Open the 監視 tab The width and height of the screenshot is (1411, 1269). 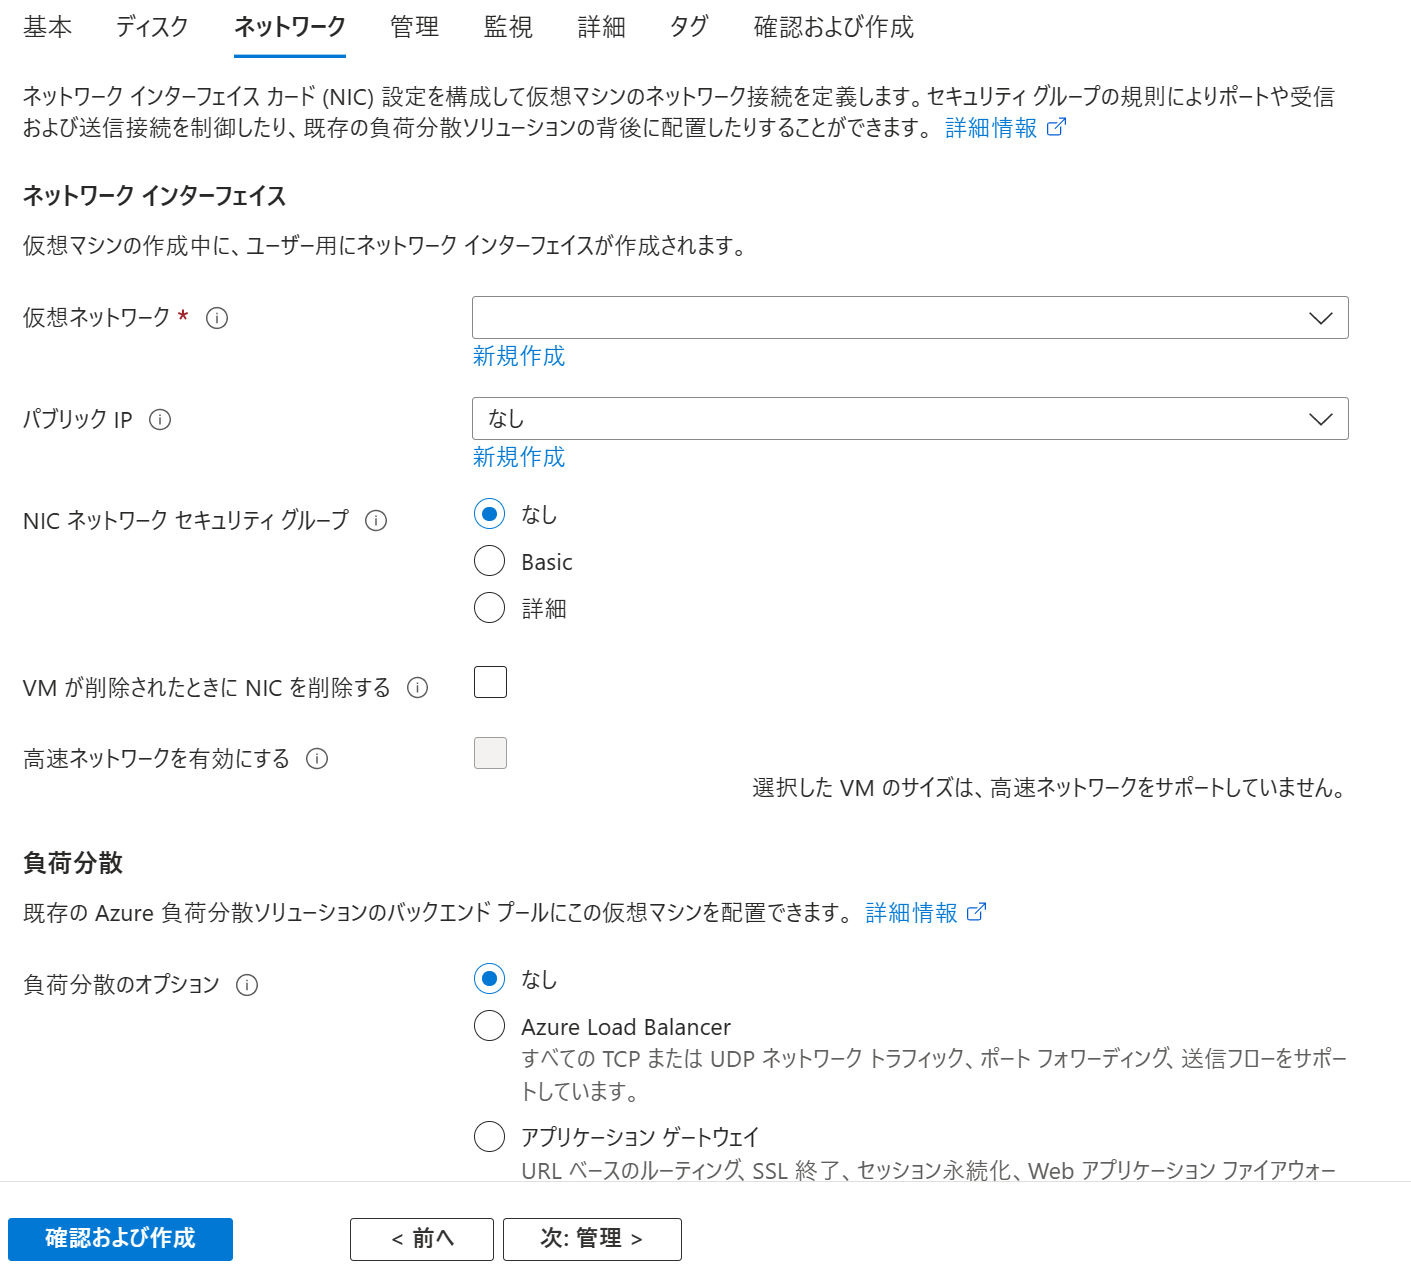point(508,27)
